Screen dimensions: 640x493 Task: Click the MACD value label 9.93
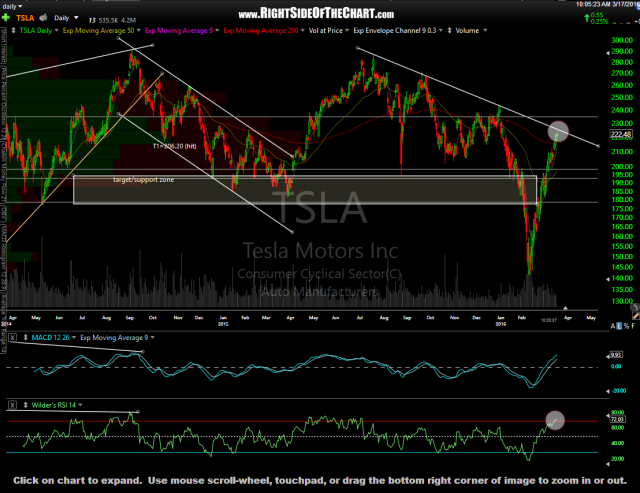[x=616, y=355]
